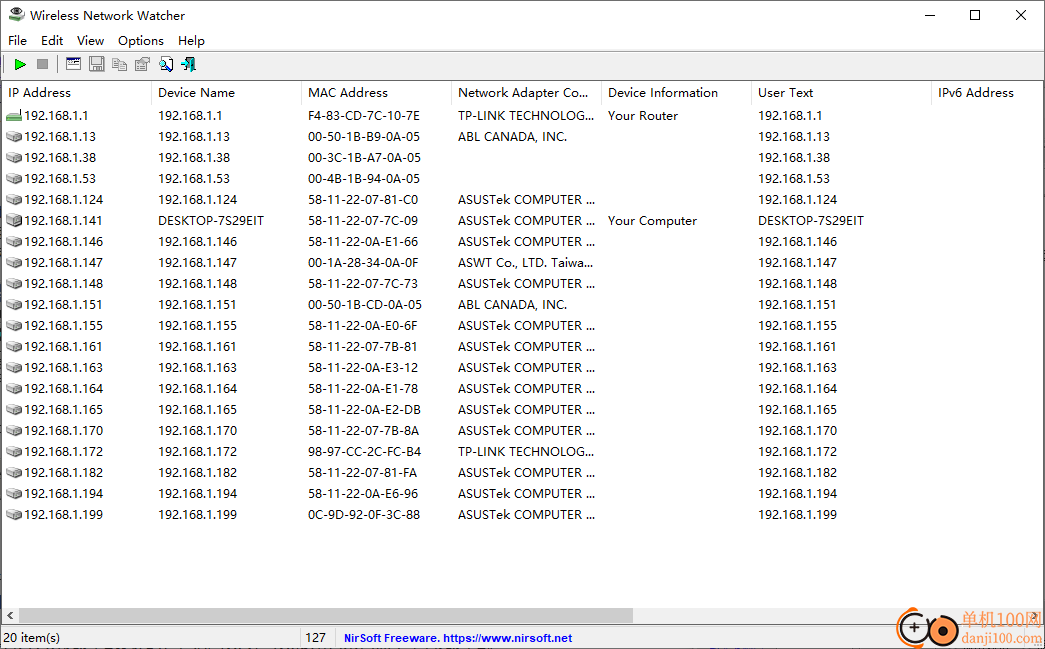
Task: Select IP address 192.168.1.124
Action: 64,200
